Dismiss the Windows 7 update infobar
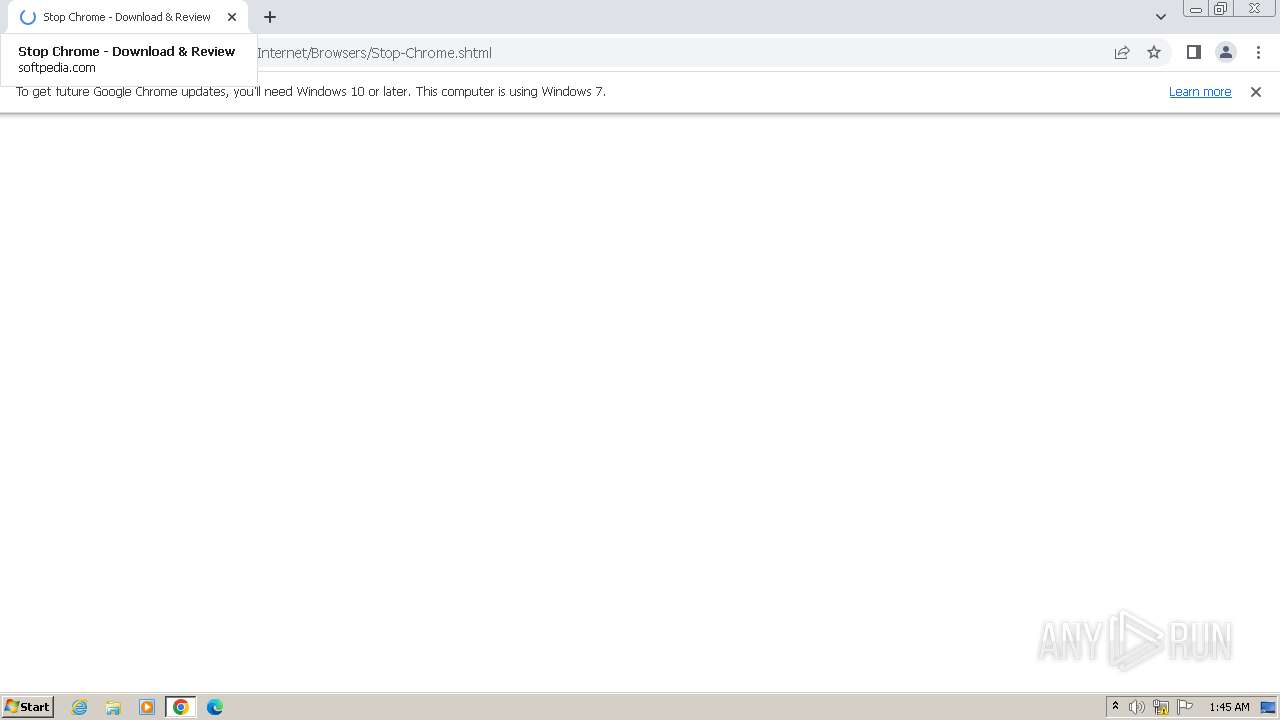The image size is (1280, 720). [1256, 92]
